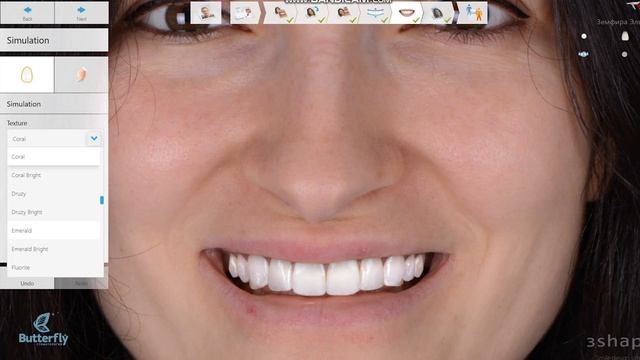Click the Simulation section header
Screen dimensions: 640x360
pyautogui.click(x=54, y=104)
